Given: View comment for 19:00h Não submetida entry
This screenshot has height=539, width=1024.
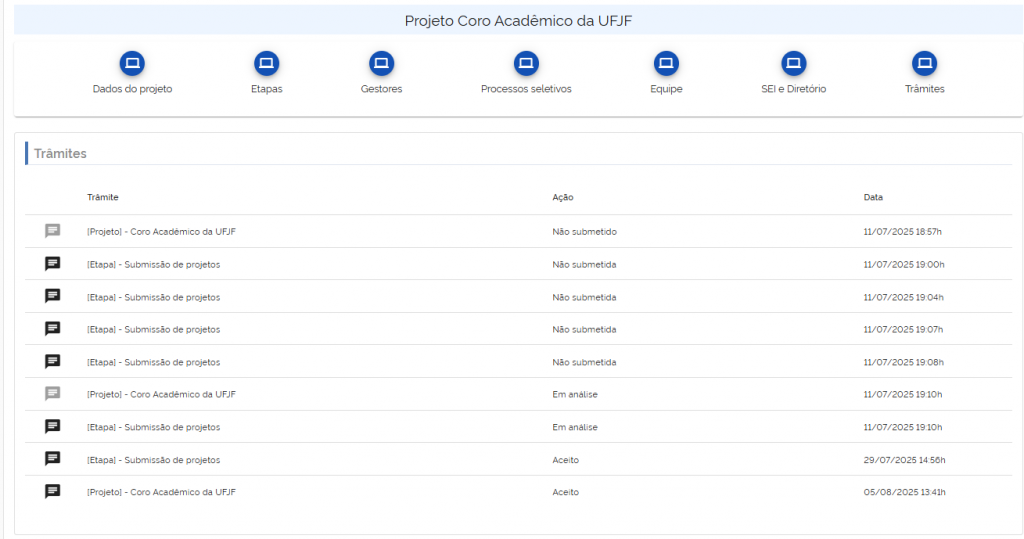Looking at the screenshot, I should point(53,264).
